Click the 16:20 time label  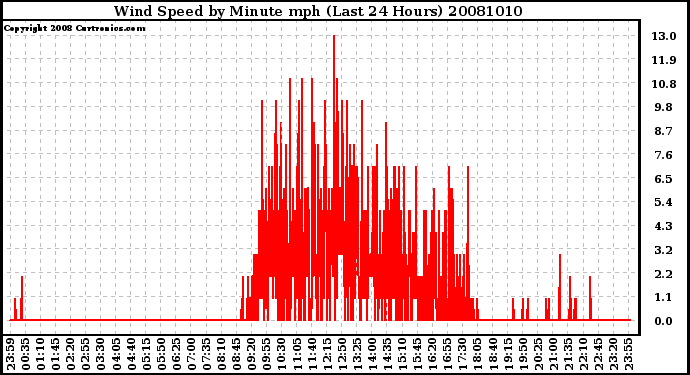coord(433,355)
